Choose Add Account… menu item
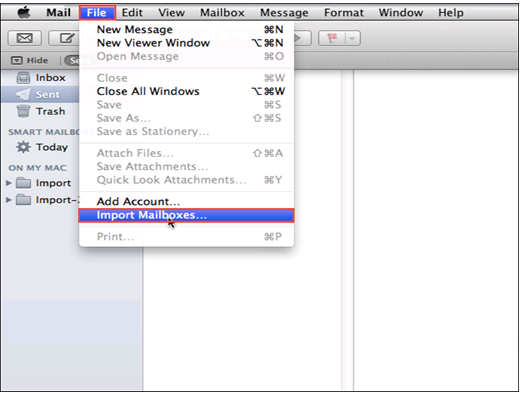The image size is (523, 393). pos(186,201)
